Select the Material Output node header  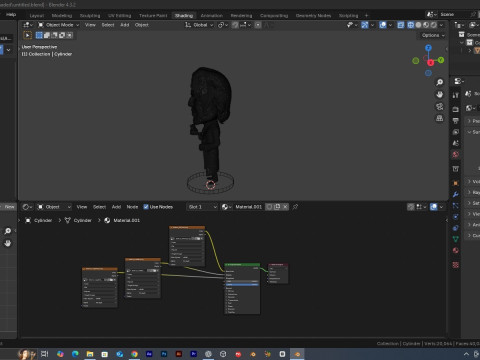coord(278,265)
